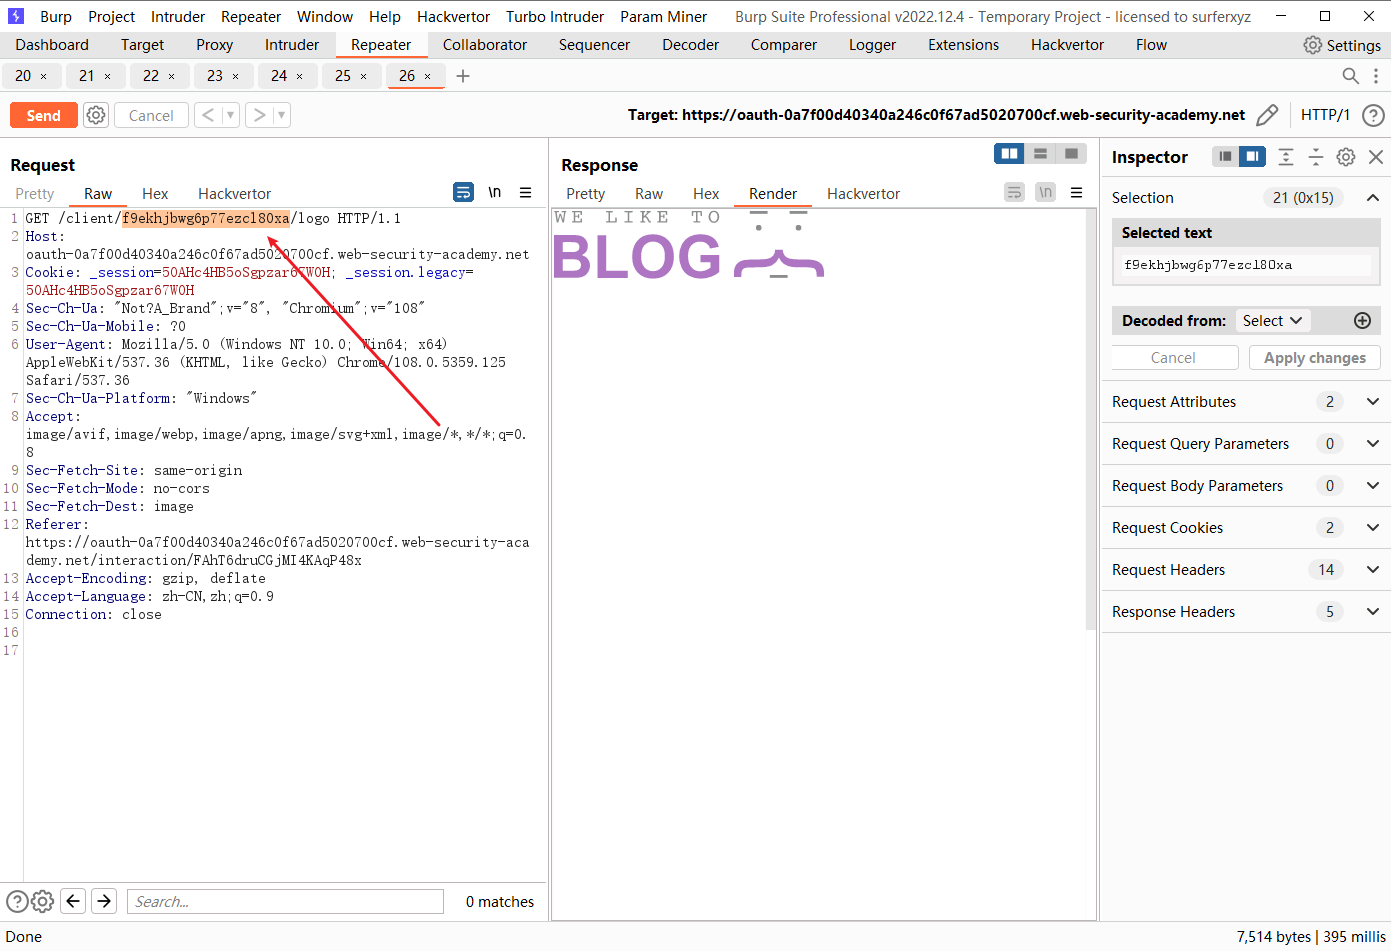The height and width of the screenshot is (951, 1391).
Task: Click the Inspector settings gear icon
Action: (1345, 157)
